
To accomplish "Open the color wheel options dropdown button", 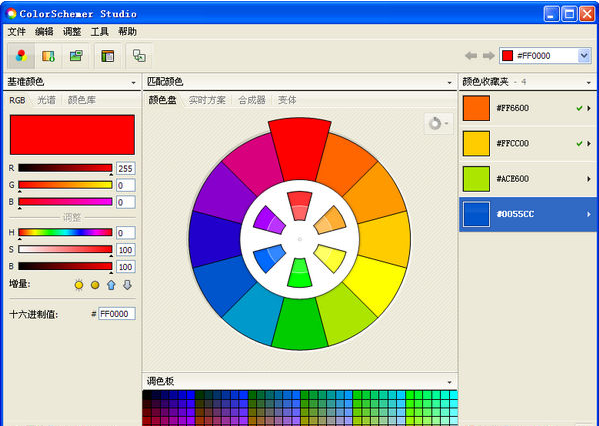I will [439, 123].
